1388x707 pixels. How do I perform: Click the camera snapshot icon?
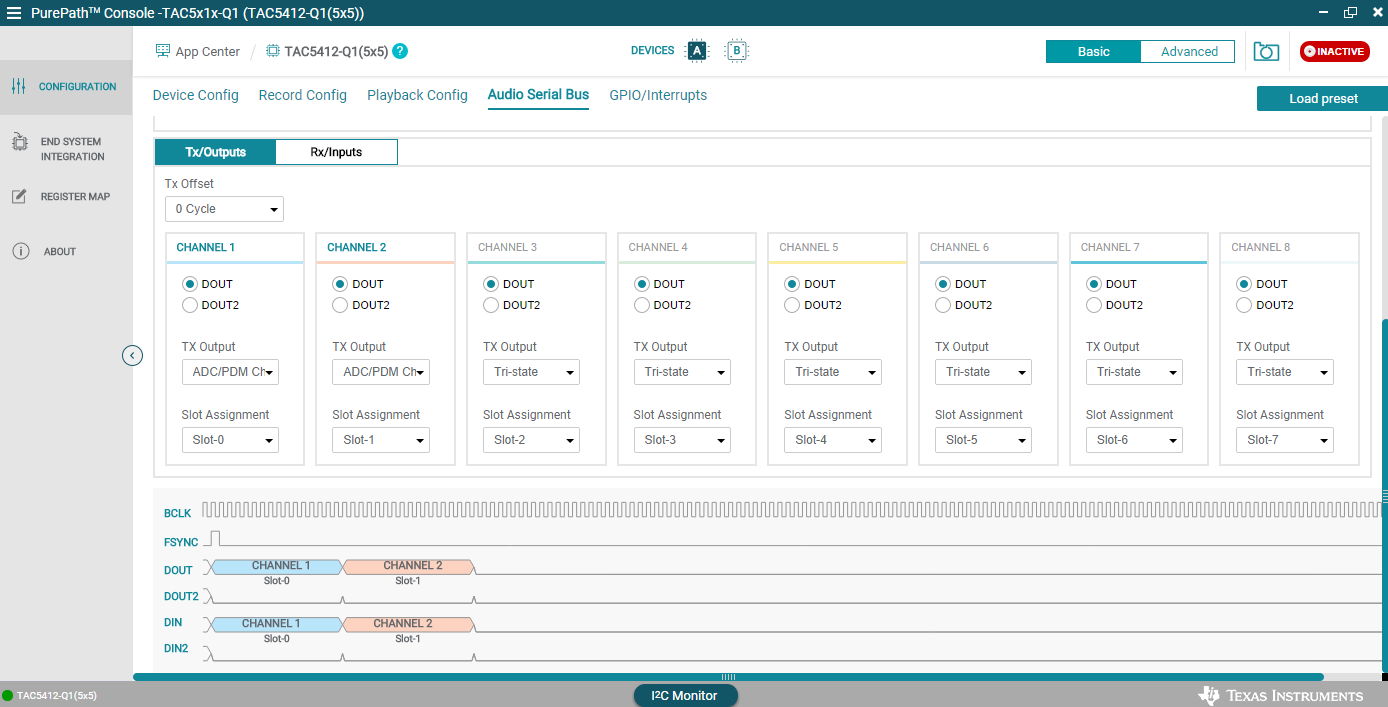1266,51
